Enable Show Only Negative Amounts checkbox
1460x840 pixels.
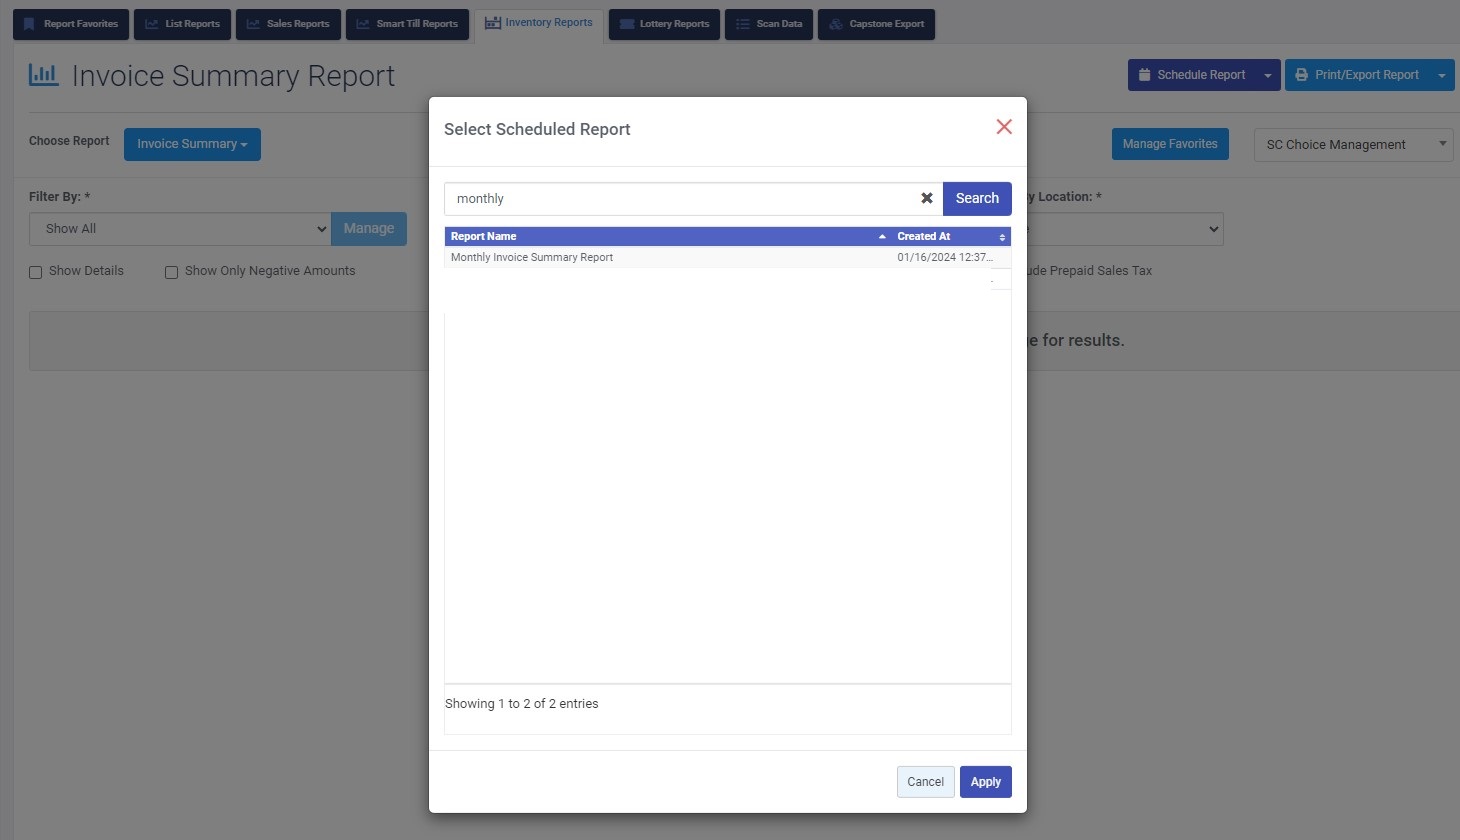click(x=171, y=272)
